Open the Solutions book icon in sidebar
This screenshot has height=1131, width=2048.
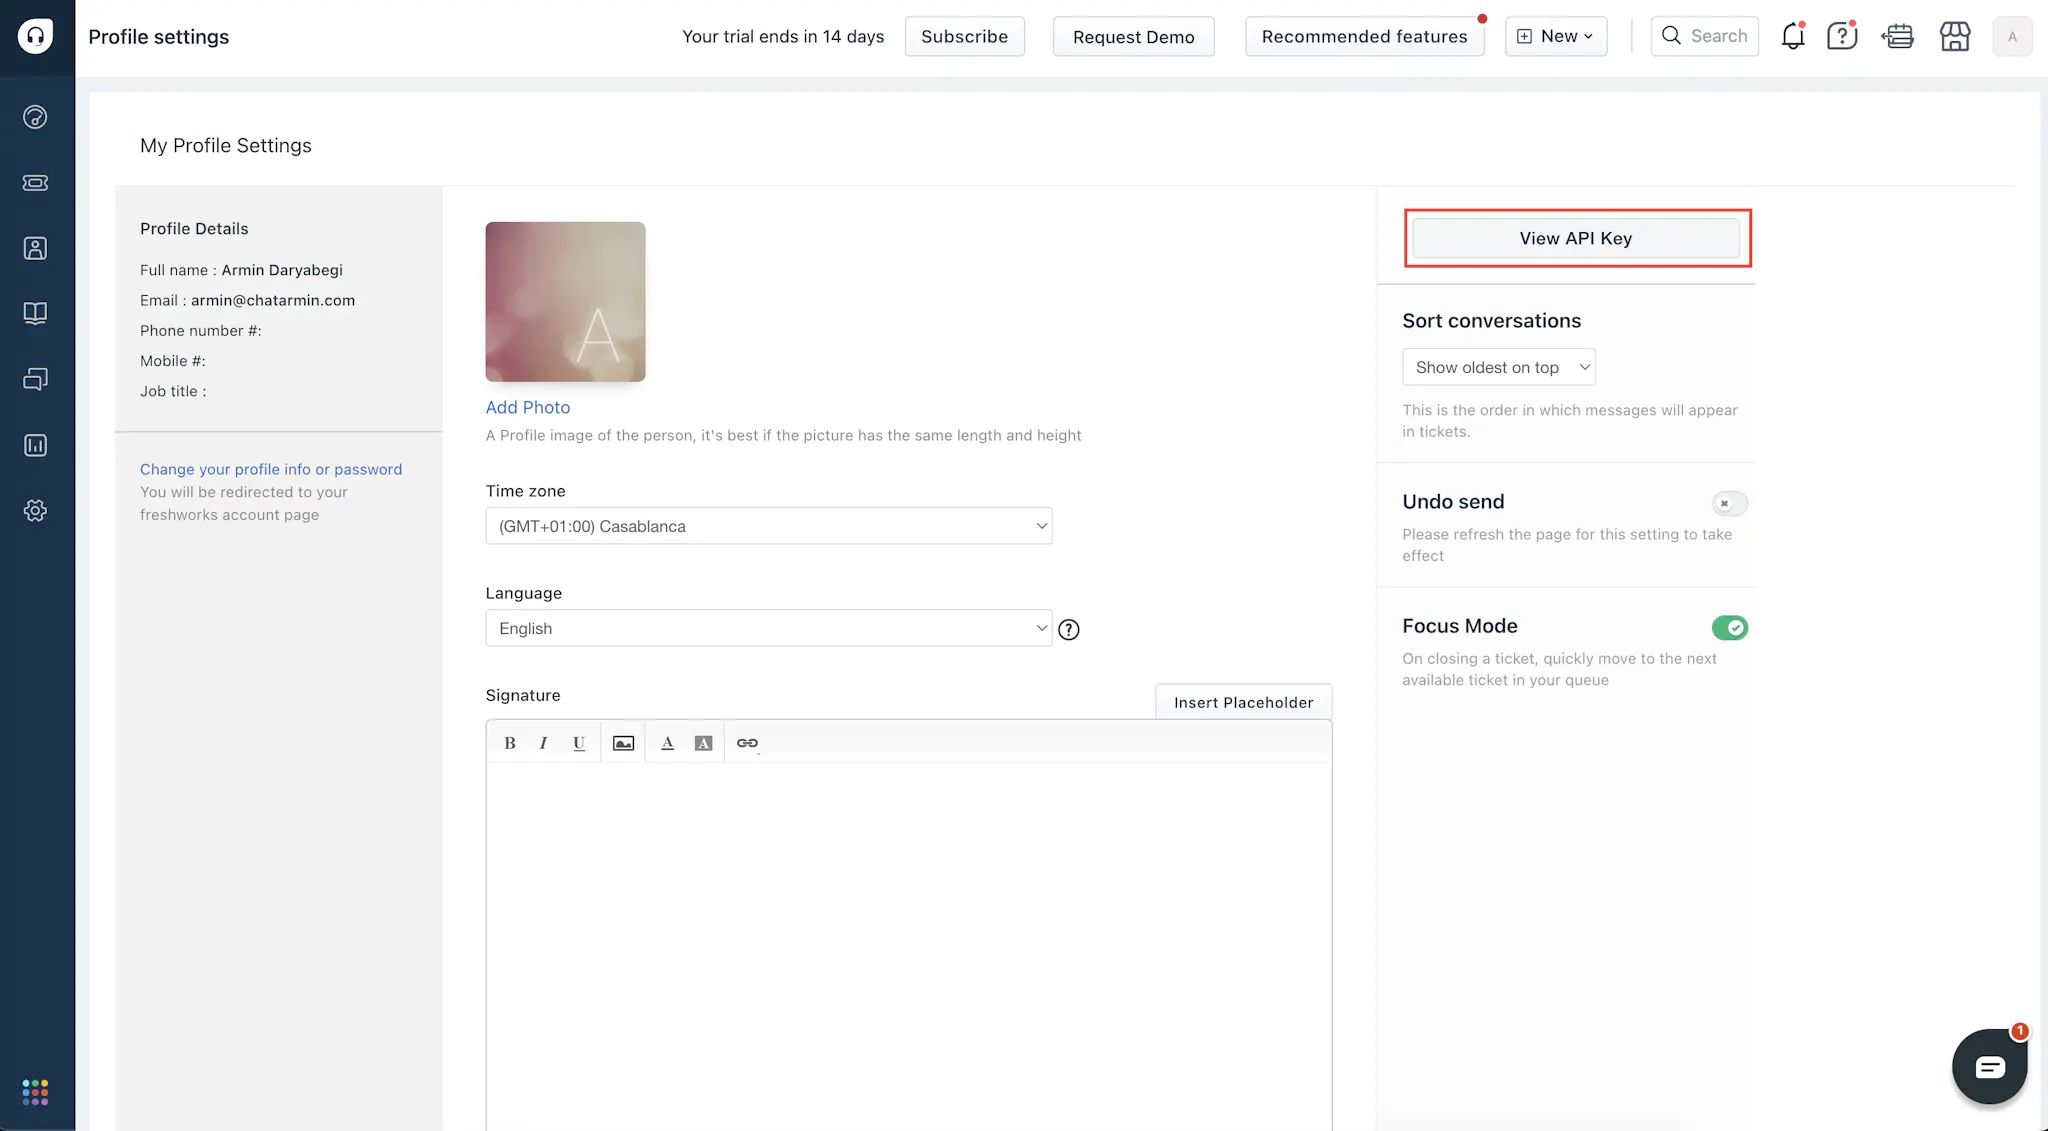pyautogui.click(x=35, y=314)
